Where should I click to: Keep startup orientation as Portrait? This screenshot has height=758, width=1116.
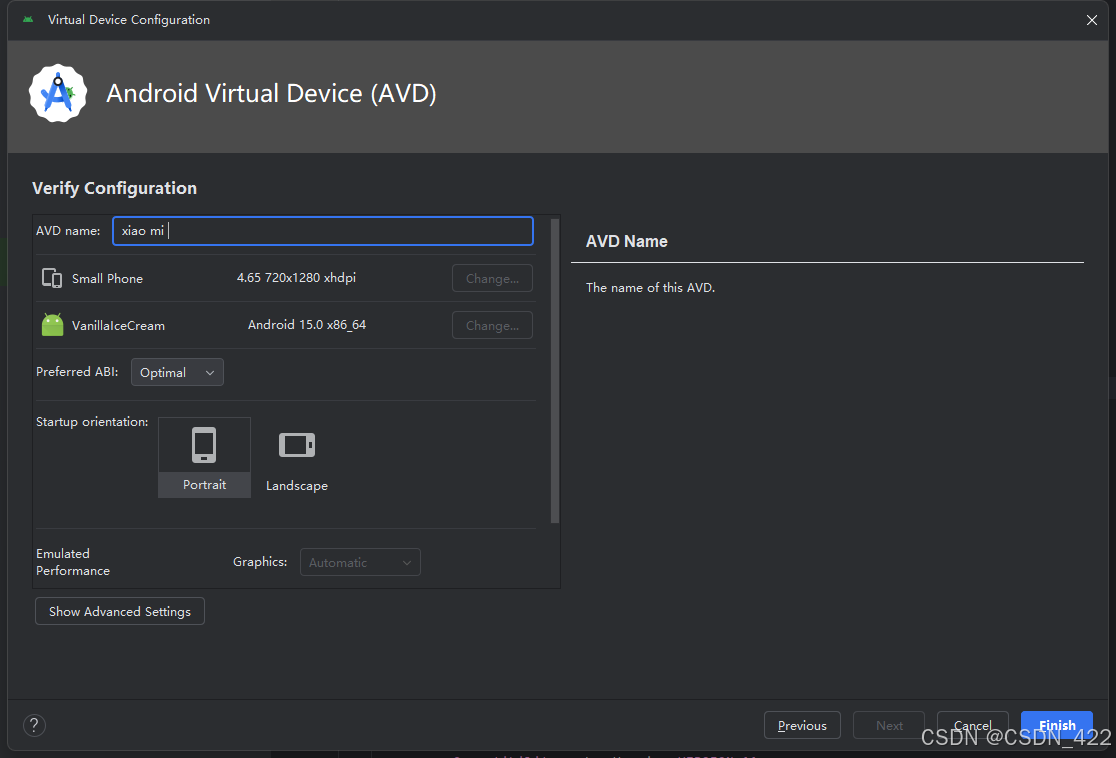point(204,457)
